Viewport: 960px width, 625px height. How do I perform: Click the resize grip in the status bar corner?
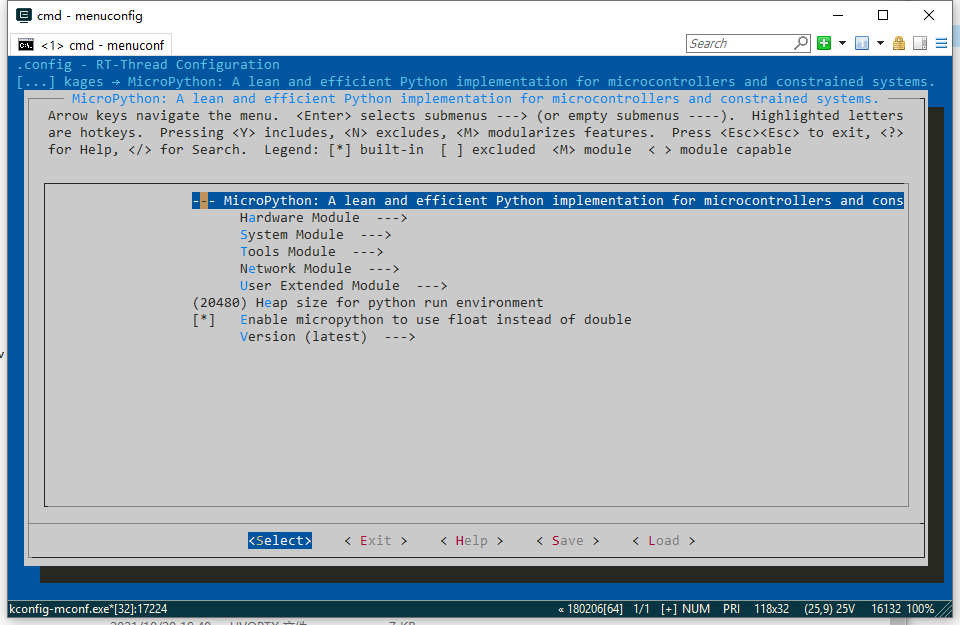coord(947,610)
